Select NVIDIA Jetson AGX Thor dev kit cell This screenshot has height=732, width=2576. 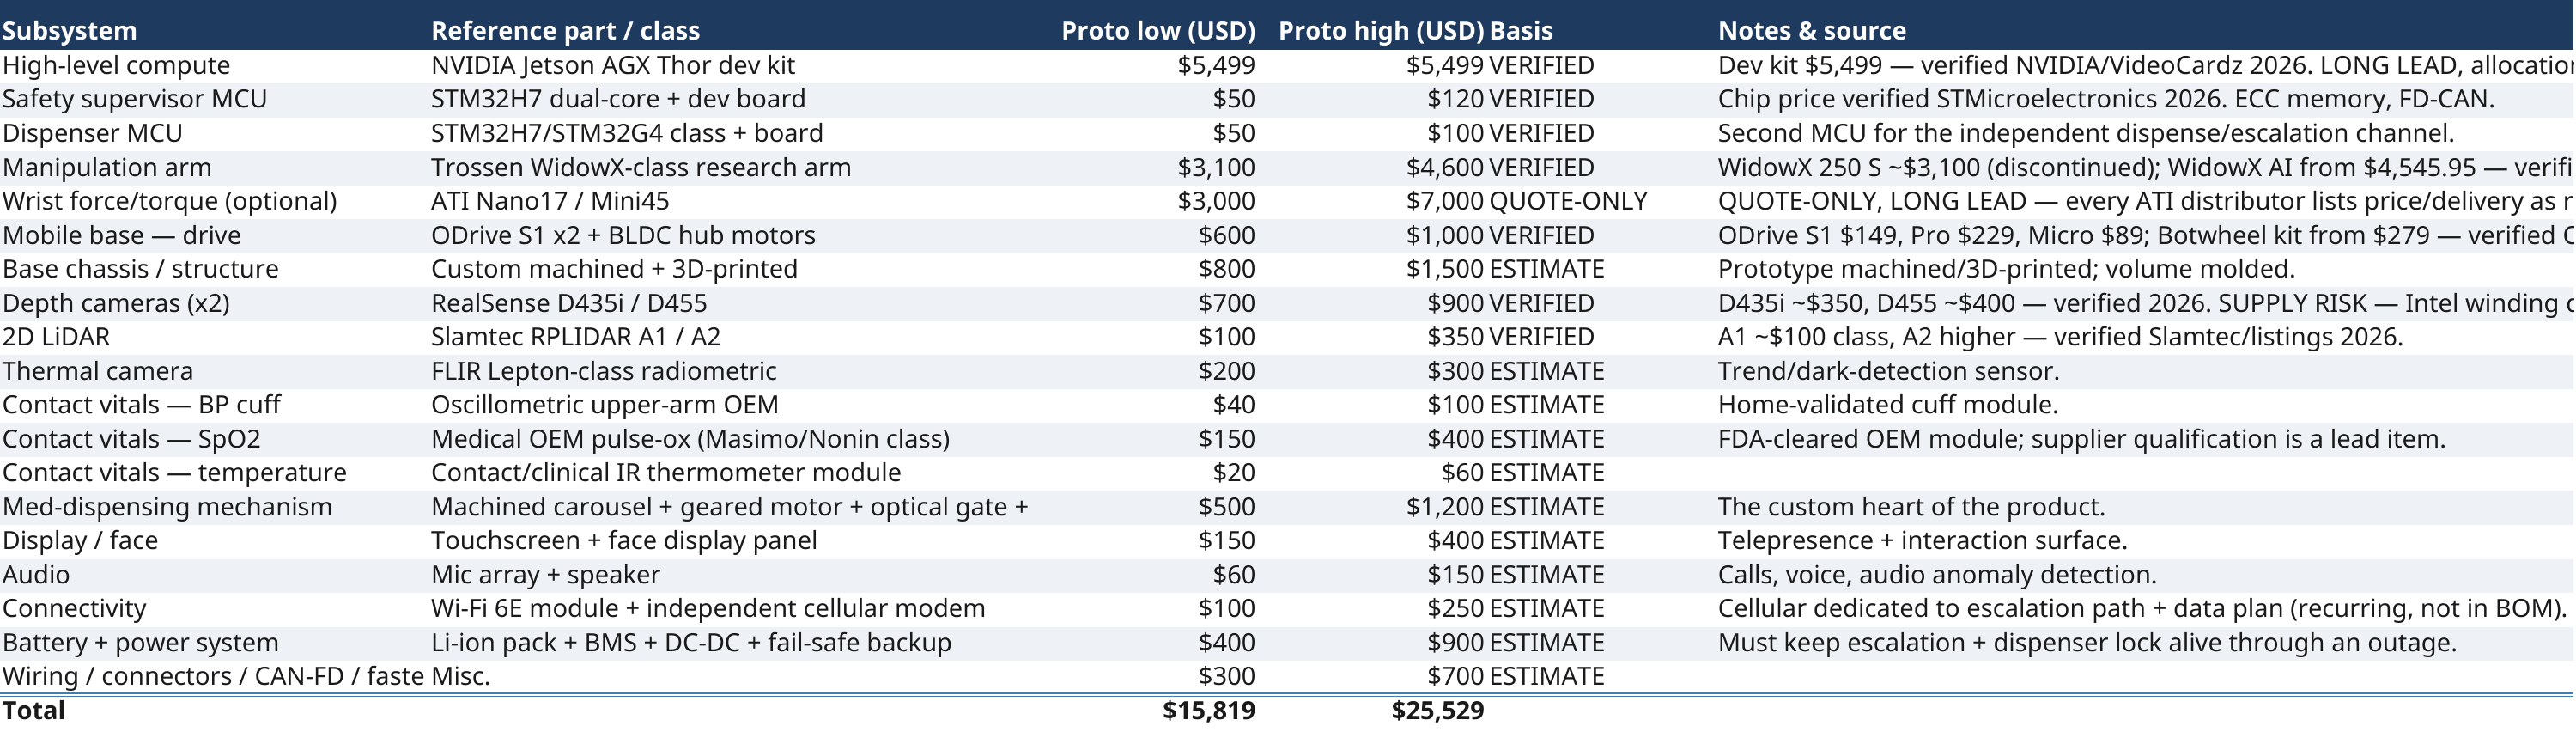point(613,65)
